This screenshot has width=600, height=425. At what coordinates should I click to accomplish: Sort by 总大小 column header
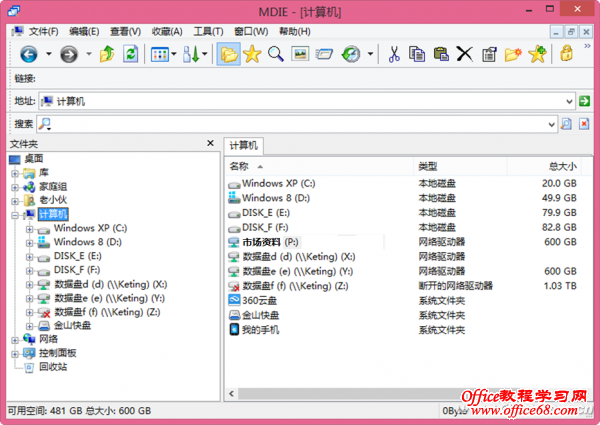click(x=544, y=166)
